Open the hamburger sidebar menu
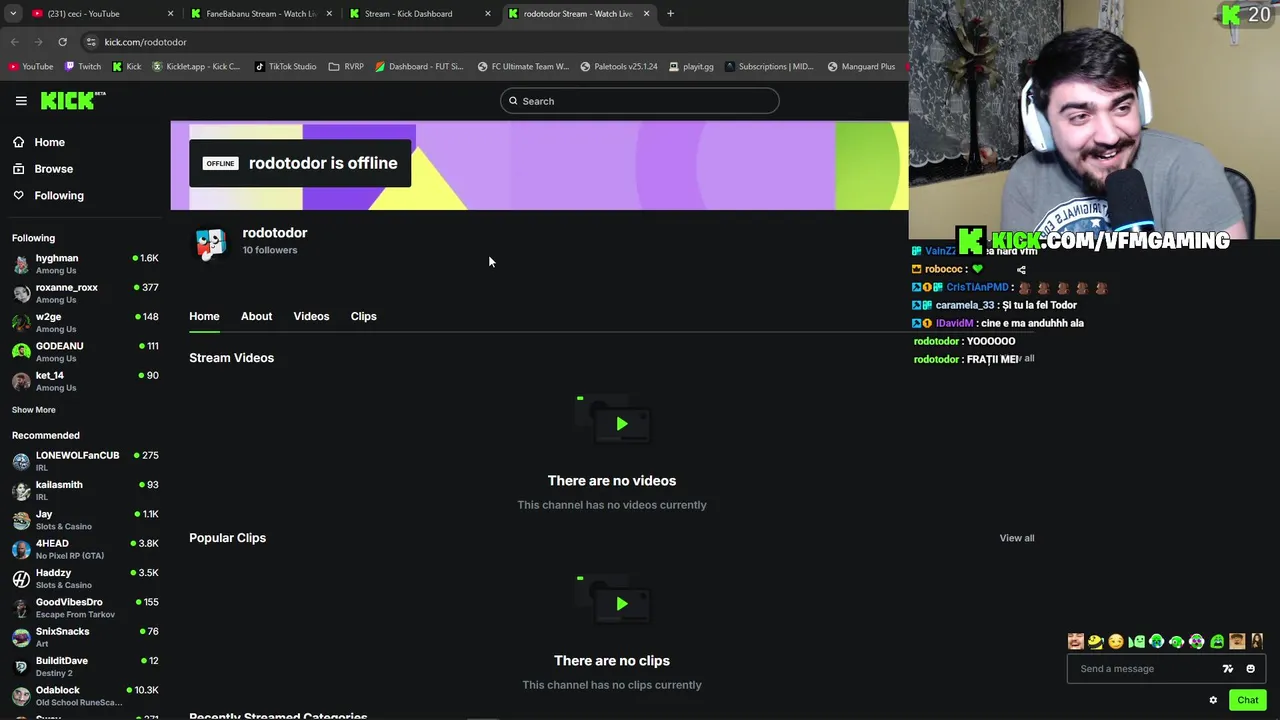This screenshot has width=1280, height=720. 21,101
